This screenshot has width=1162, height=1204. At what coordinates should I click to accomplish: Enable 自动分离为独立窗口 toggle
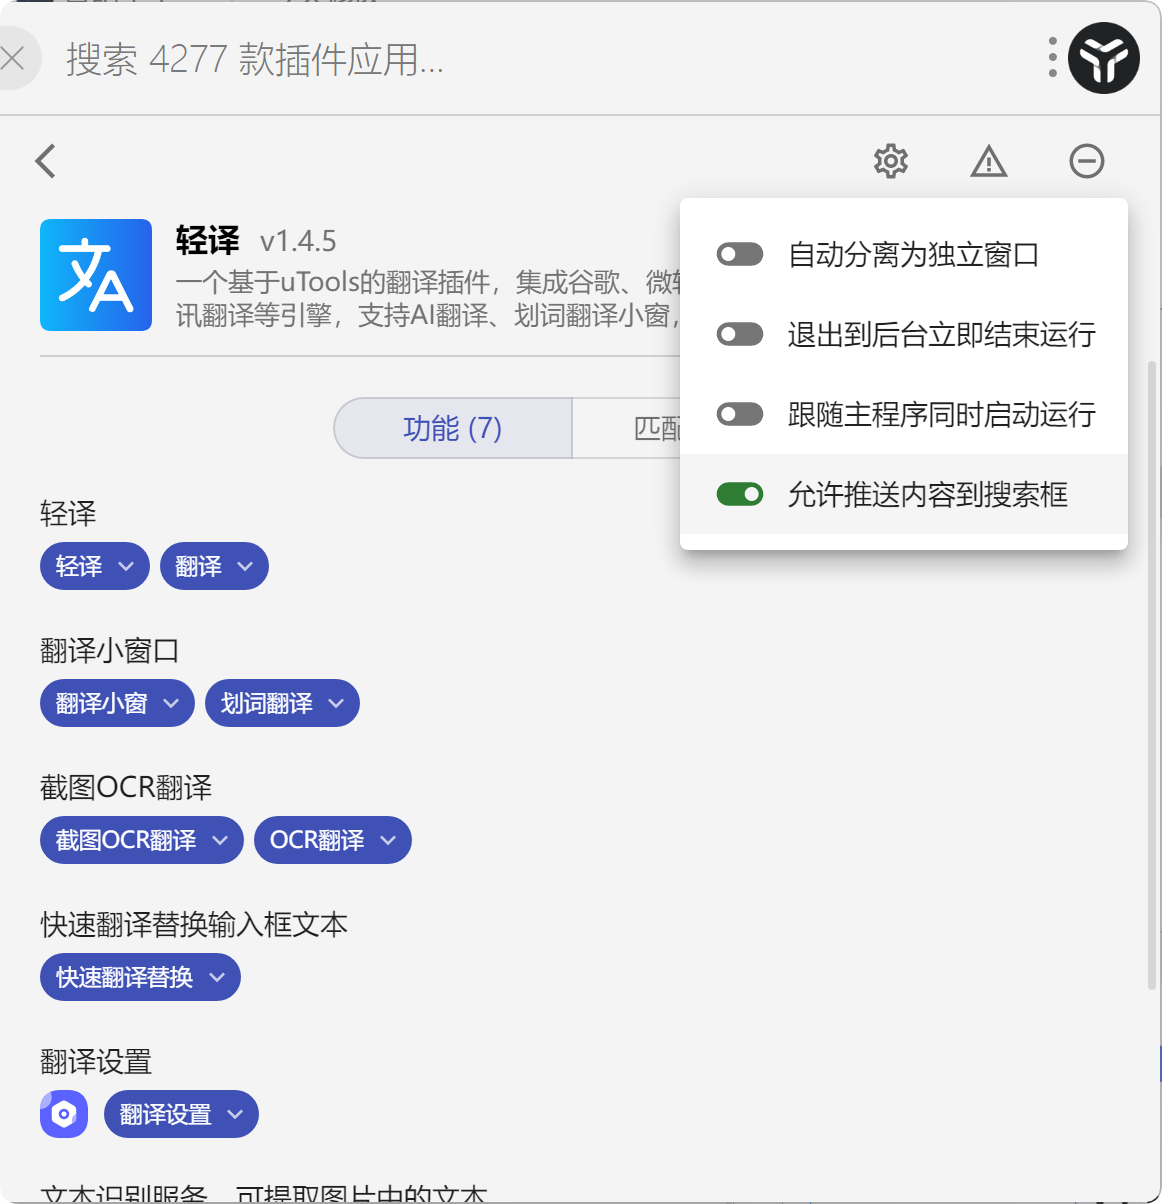tap(740, 254)
